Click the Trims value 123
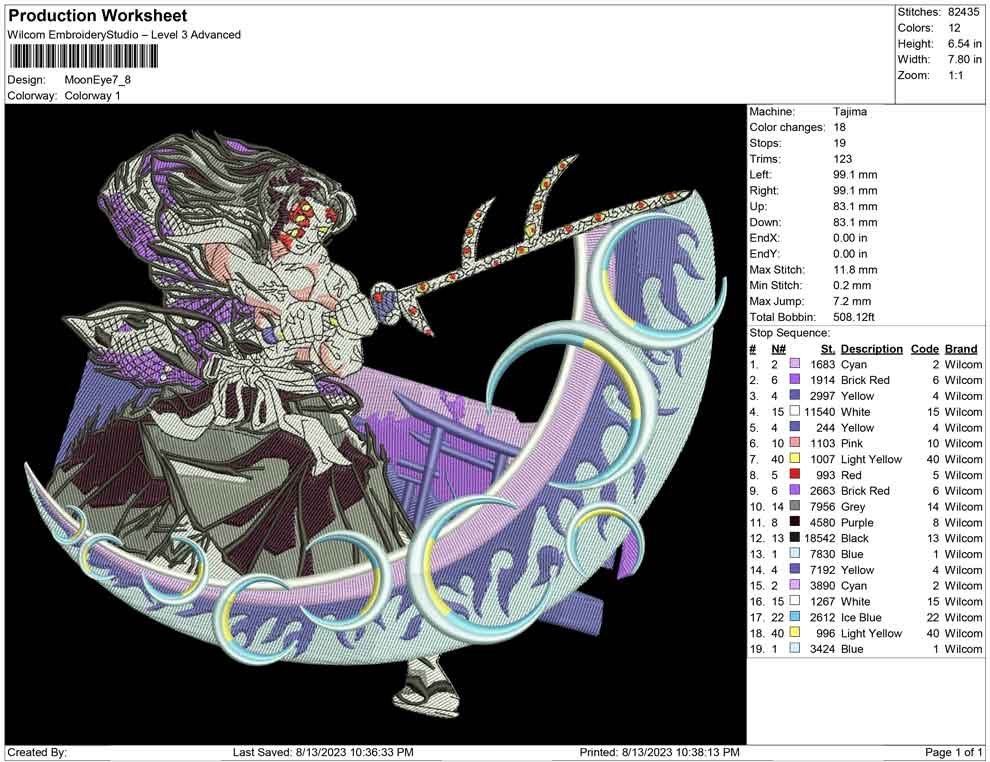 point(842,159)
